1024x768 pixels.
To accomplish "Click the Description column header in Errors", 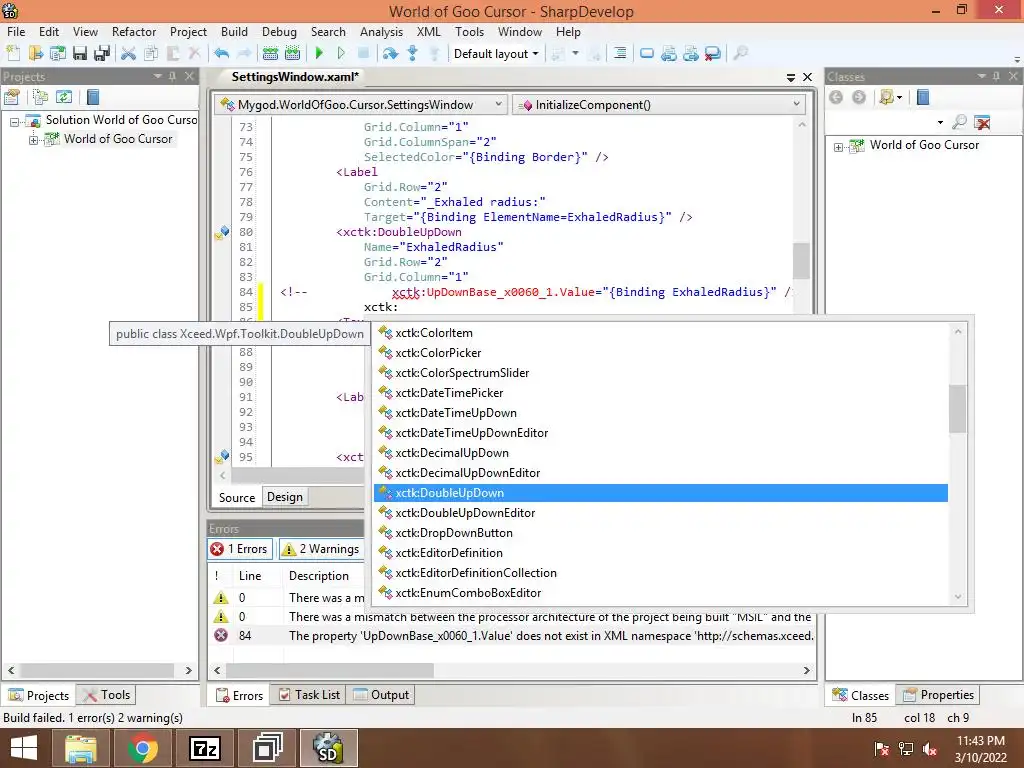I will point(319,575).
